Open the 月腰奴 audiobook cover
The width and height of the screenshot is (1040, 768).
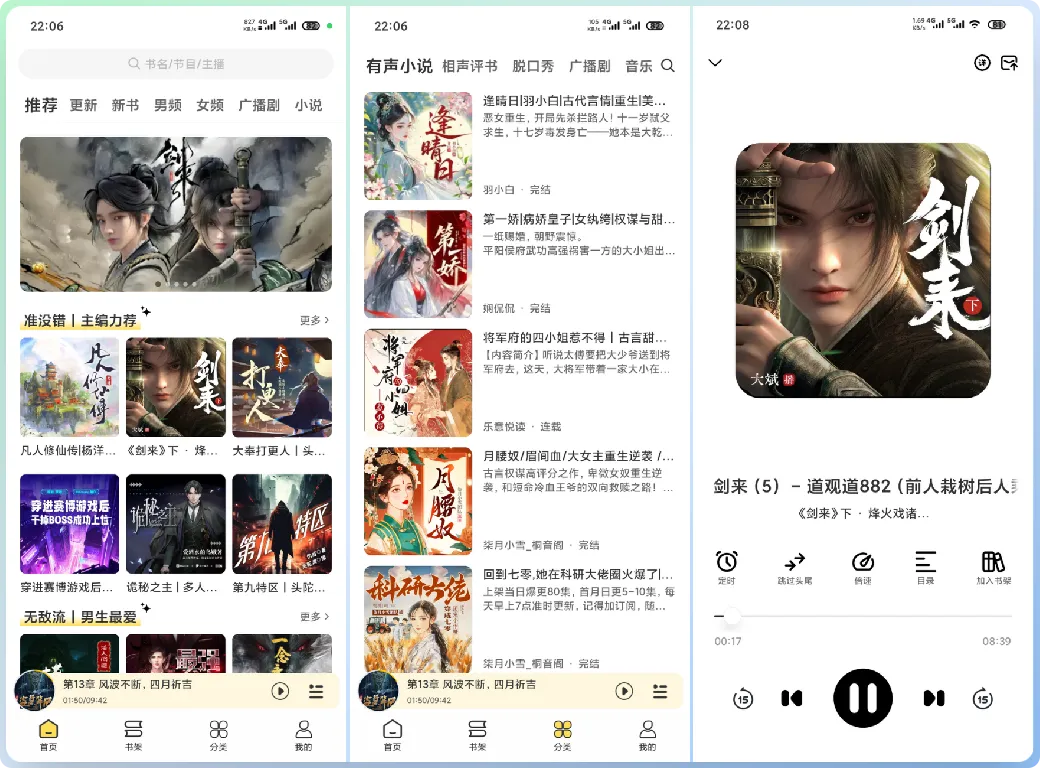click(x=418, y=501)
